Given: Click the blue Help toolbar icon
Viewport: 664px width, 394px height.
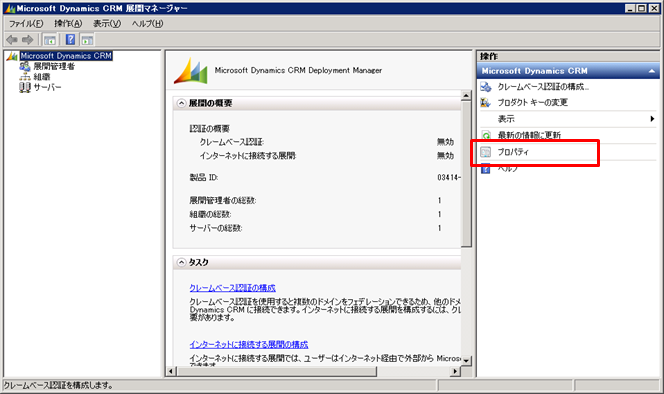Looking at the screenshot, I should click(70, 40).
